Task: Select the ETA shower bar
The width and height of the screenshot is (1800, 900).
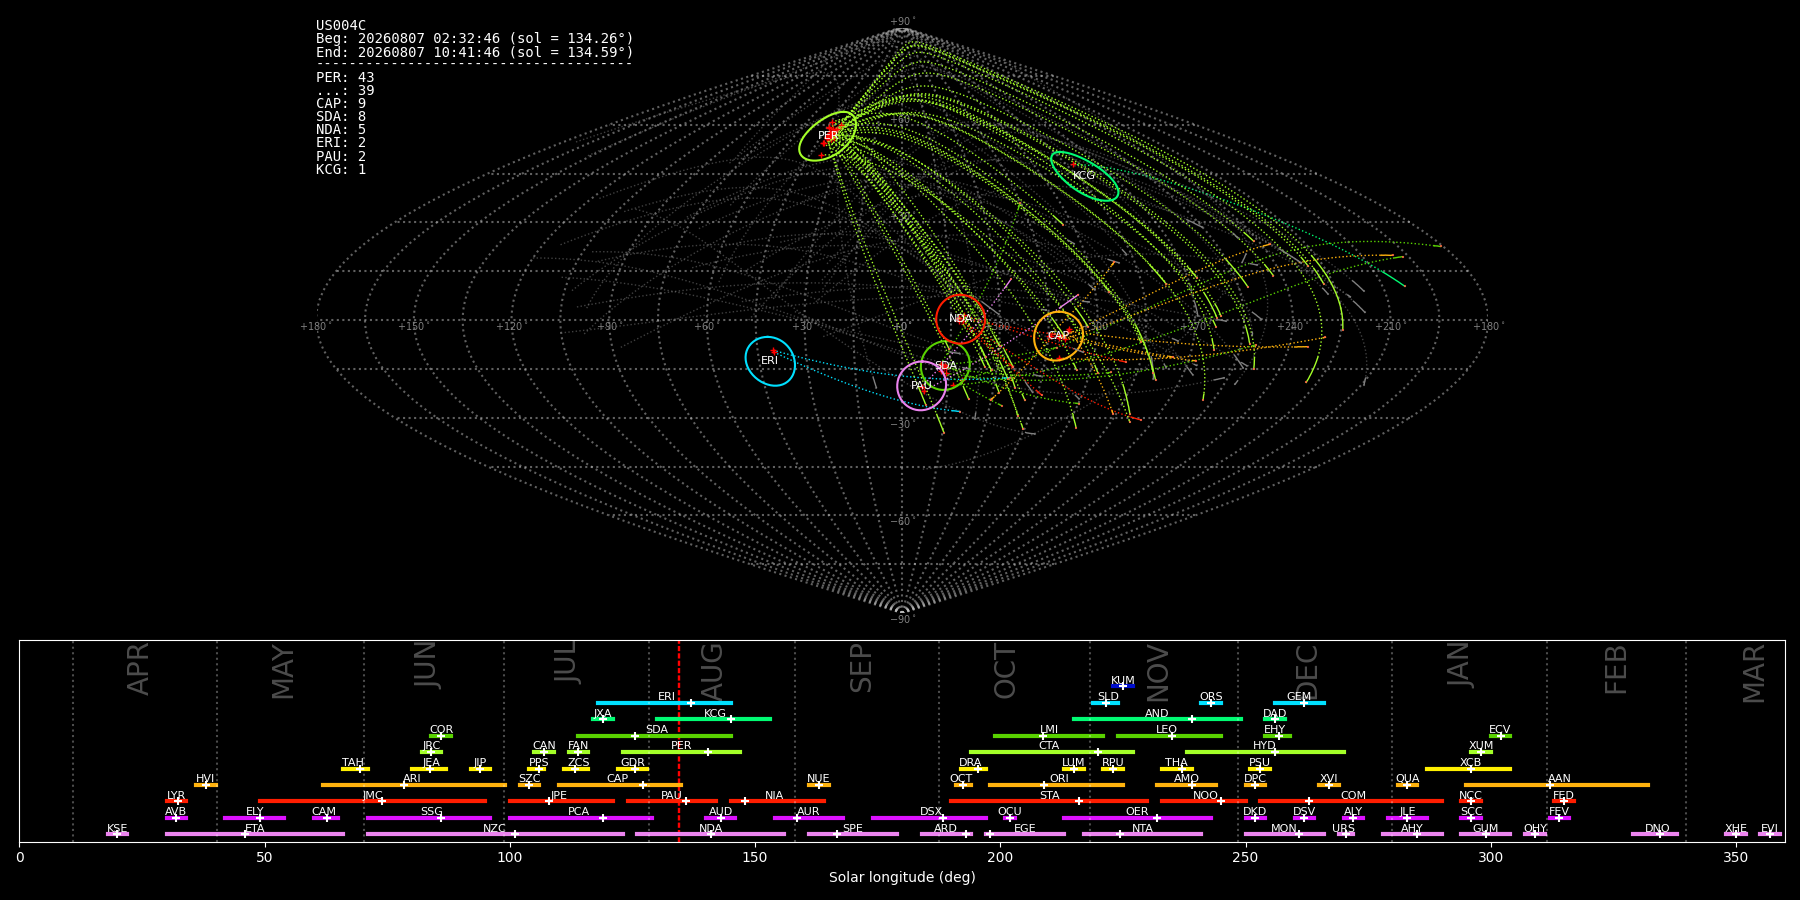Action: pos(255,834)
